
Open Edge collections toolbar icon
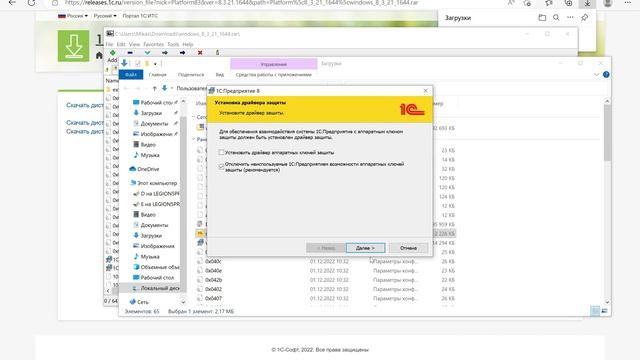click(568, 3)
